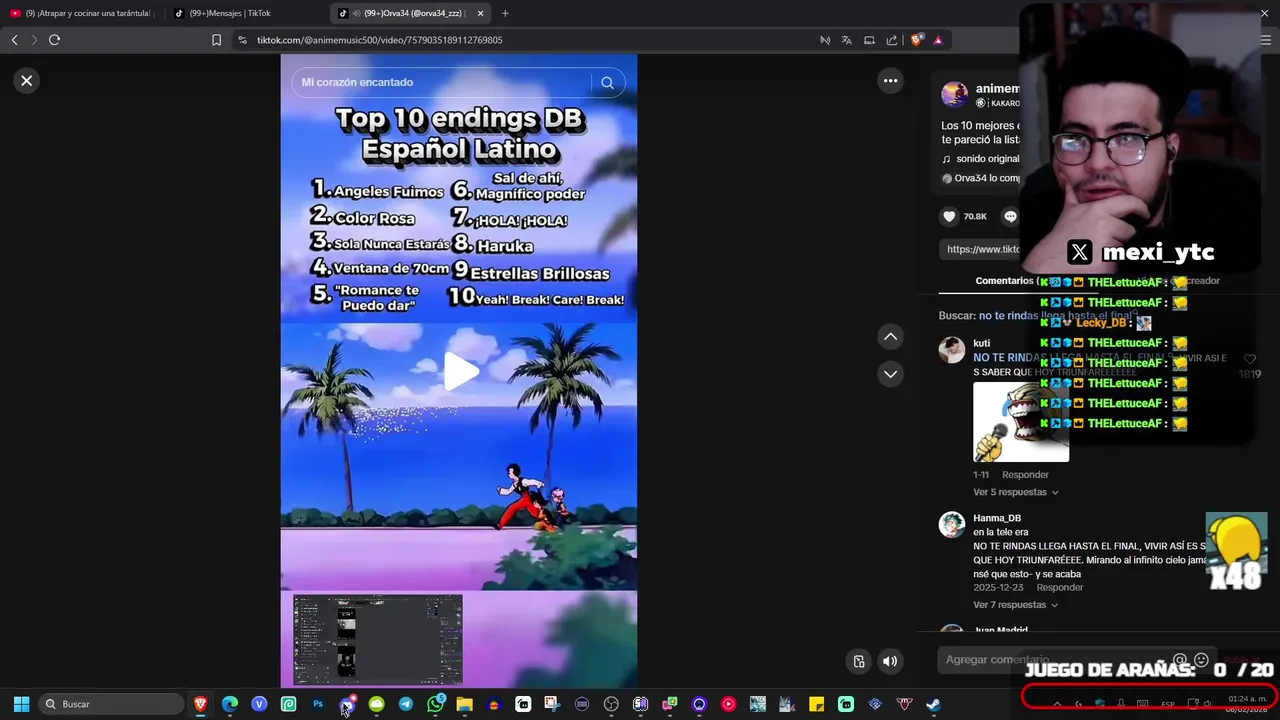Click search link 'no te rindas llega hasta el final'
This screenshot has height=720, width=1280.
click(x=1058, y=316)
